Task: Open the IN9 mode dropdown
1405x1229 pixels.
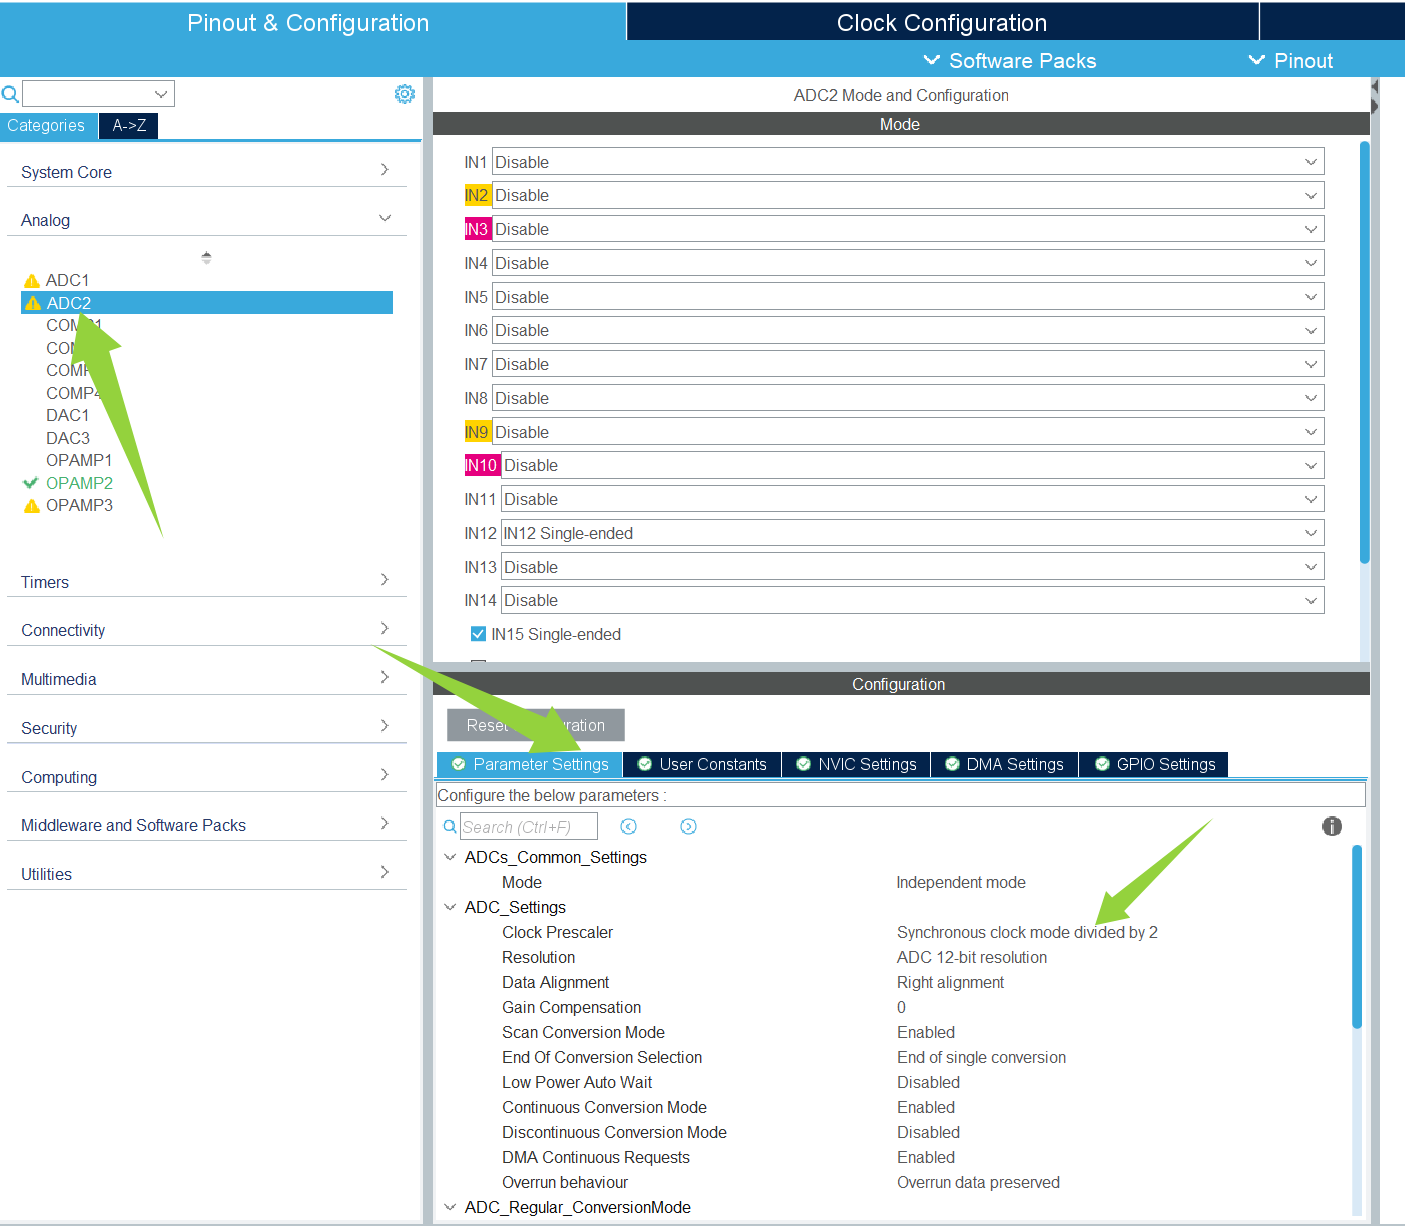Action: coord(908,432)
